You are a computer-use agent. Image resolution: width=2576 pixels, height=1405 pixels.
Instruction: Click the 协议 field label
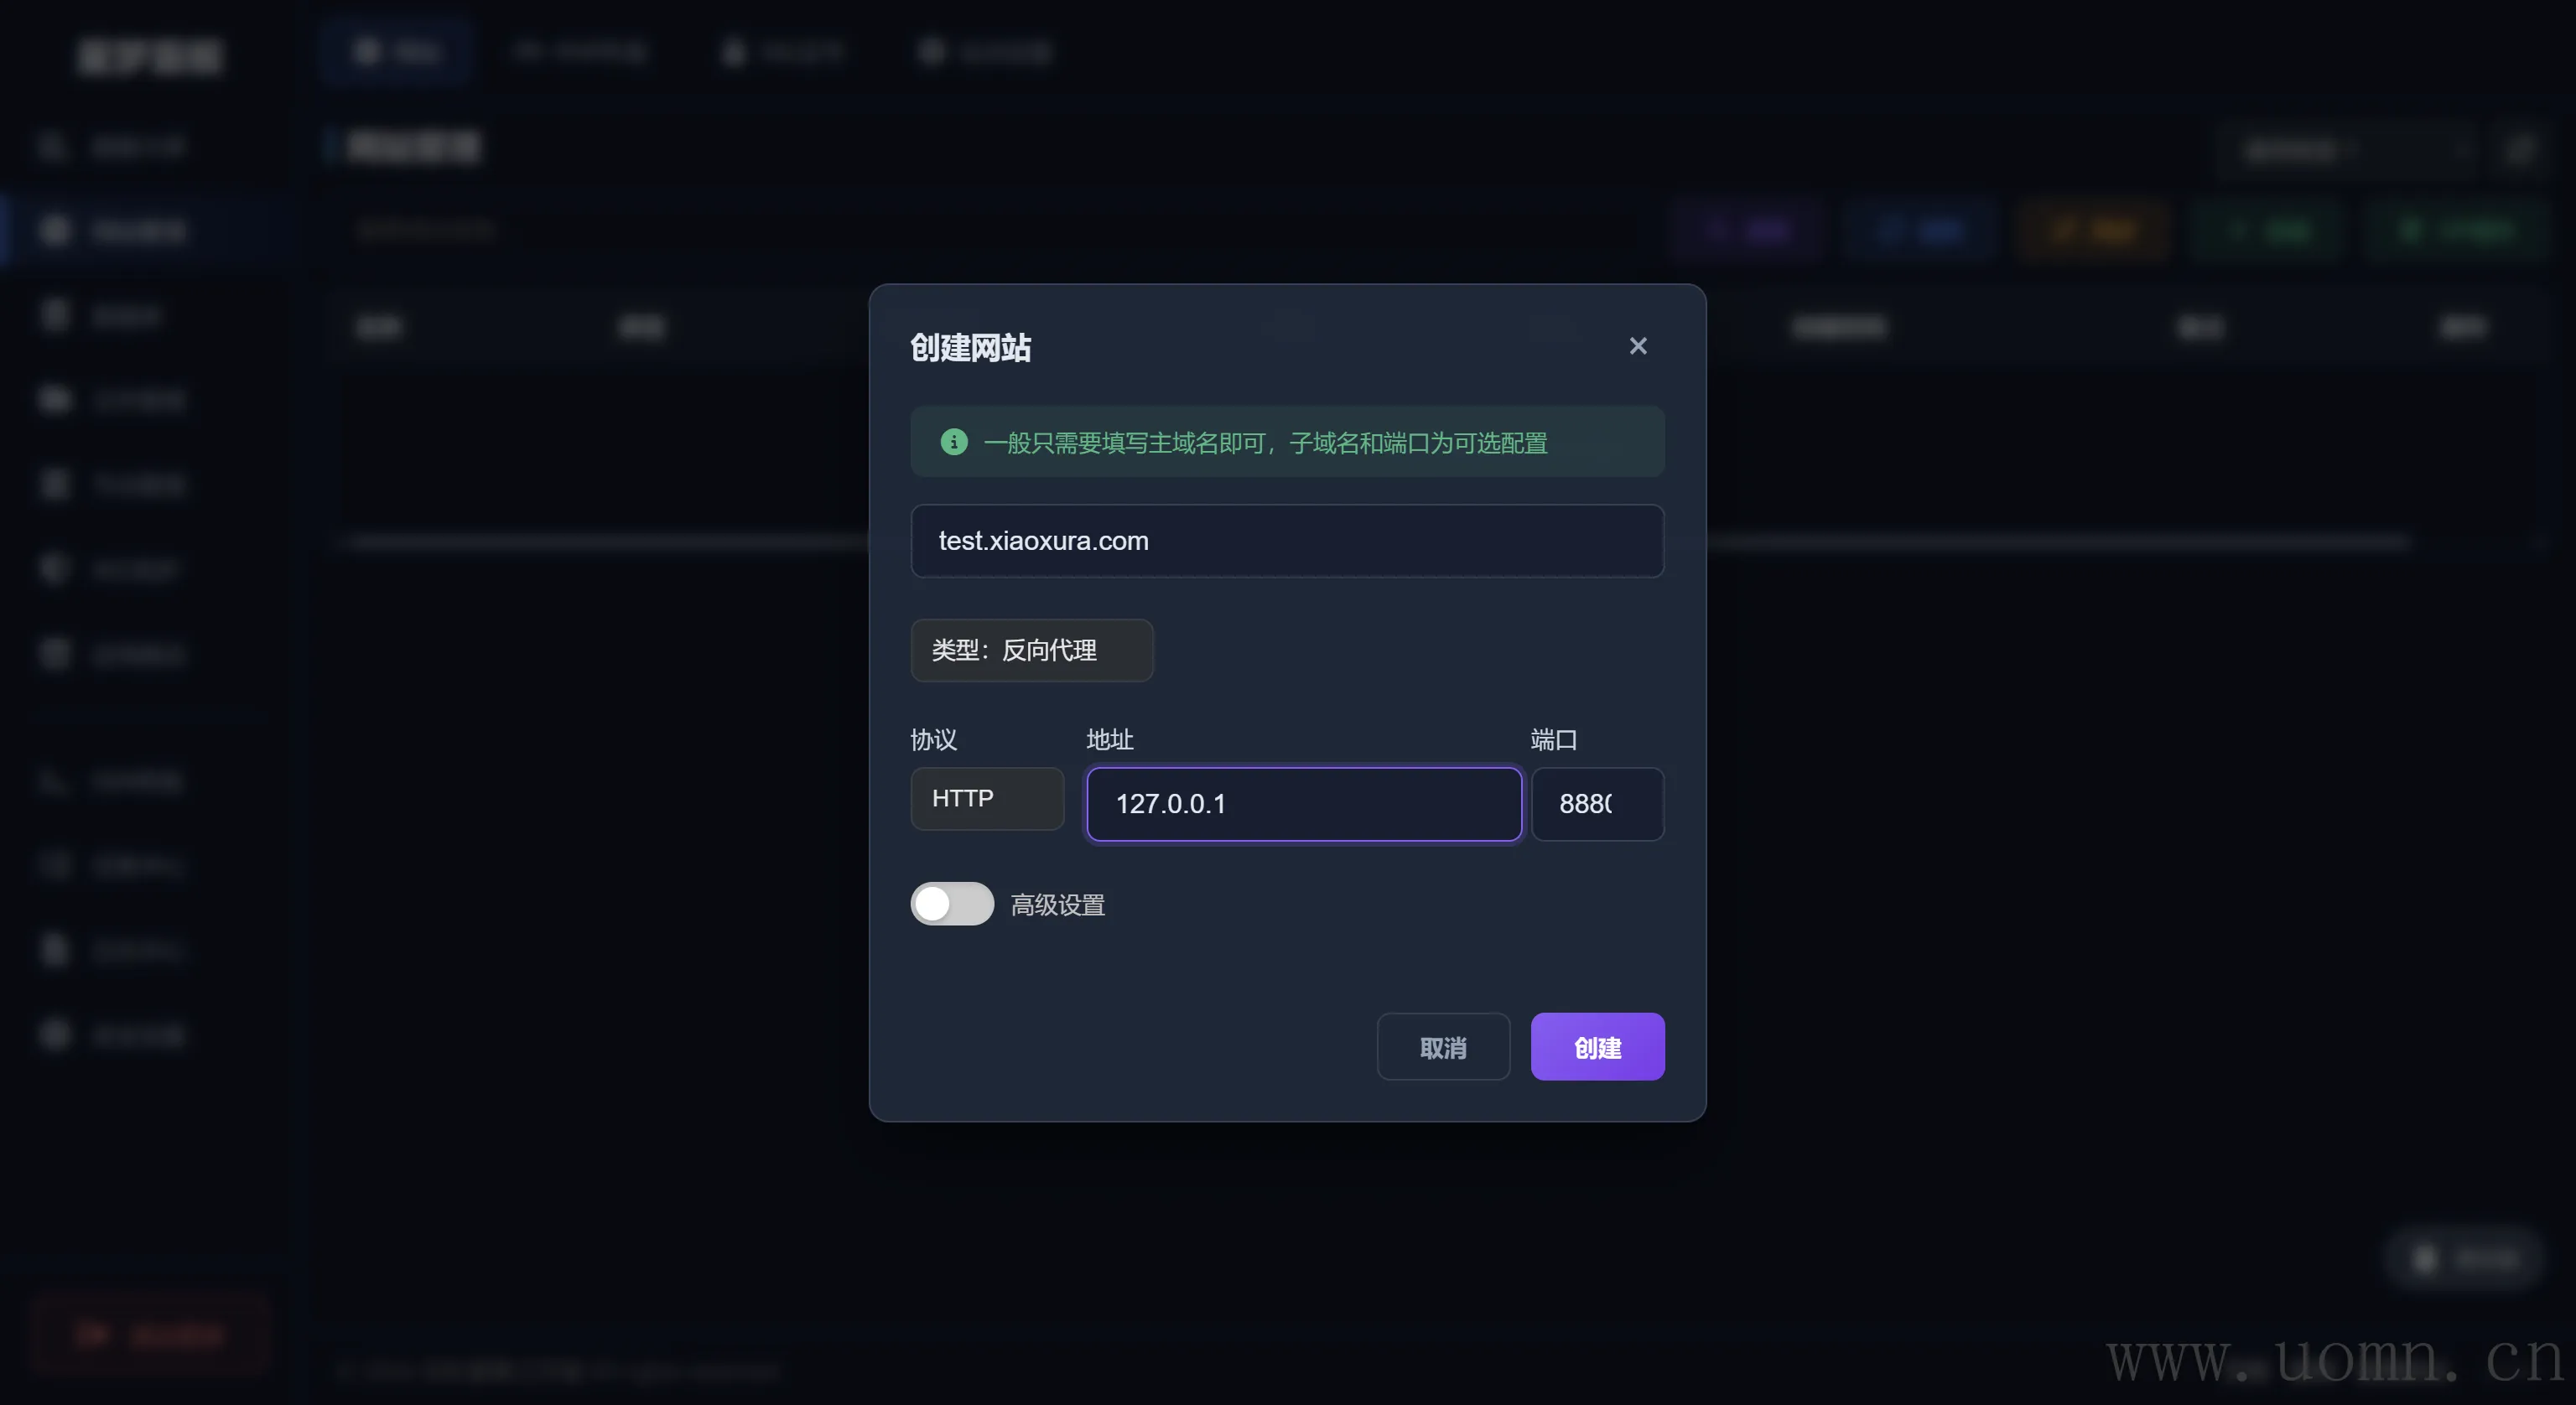click(933, 740)
